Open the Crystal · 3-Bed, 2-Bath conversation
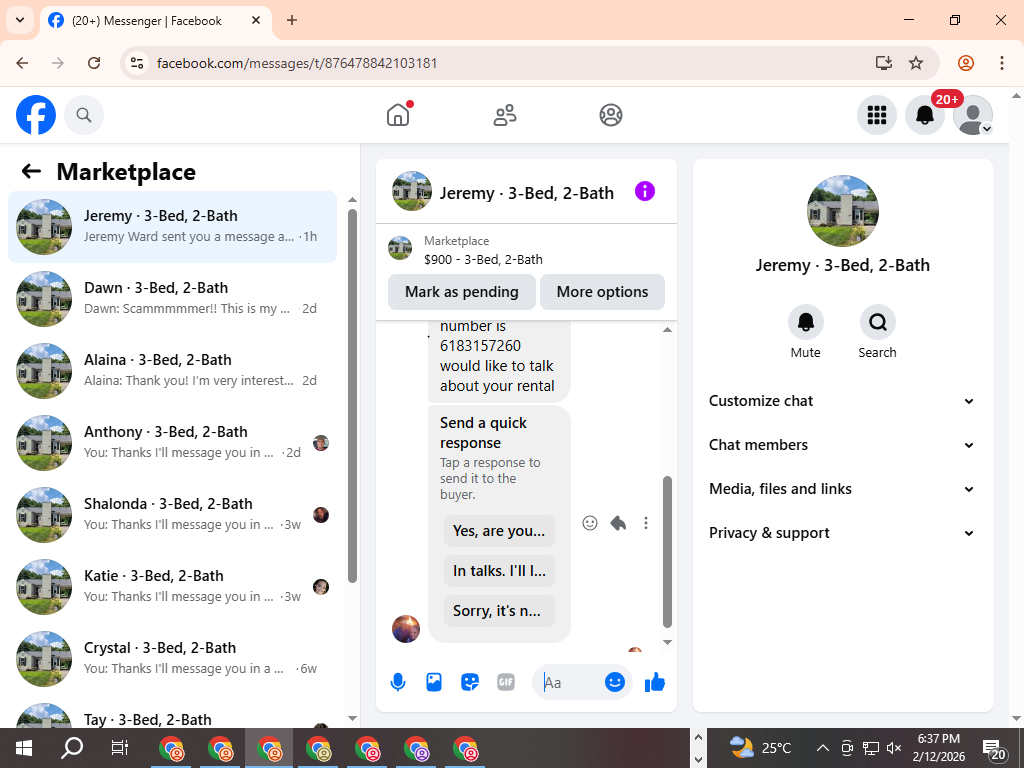Viewport: 1024px width, 768px height. point(172,658)
